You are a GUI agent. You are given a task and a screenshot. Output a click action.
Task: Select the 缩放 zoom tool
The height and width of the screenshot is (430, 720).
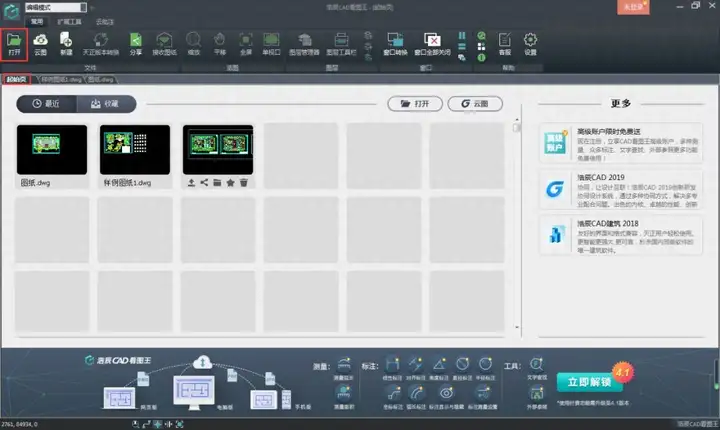[x=194, y=44]
